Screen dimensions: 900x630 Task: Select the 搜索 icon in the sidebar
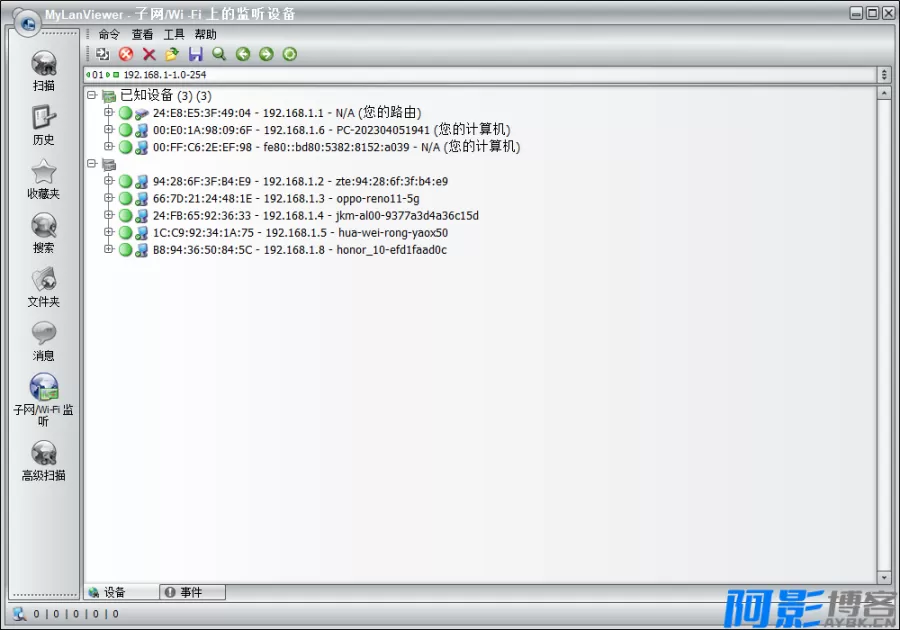point(43,232)
